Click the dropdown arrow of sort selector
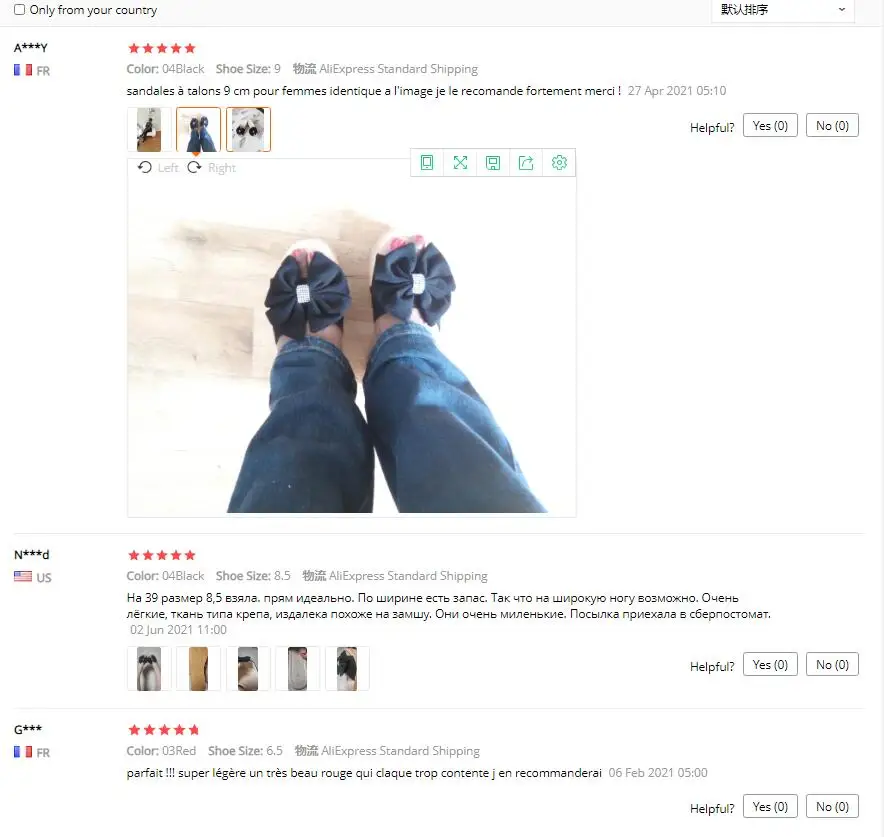 click(842, 10)
